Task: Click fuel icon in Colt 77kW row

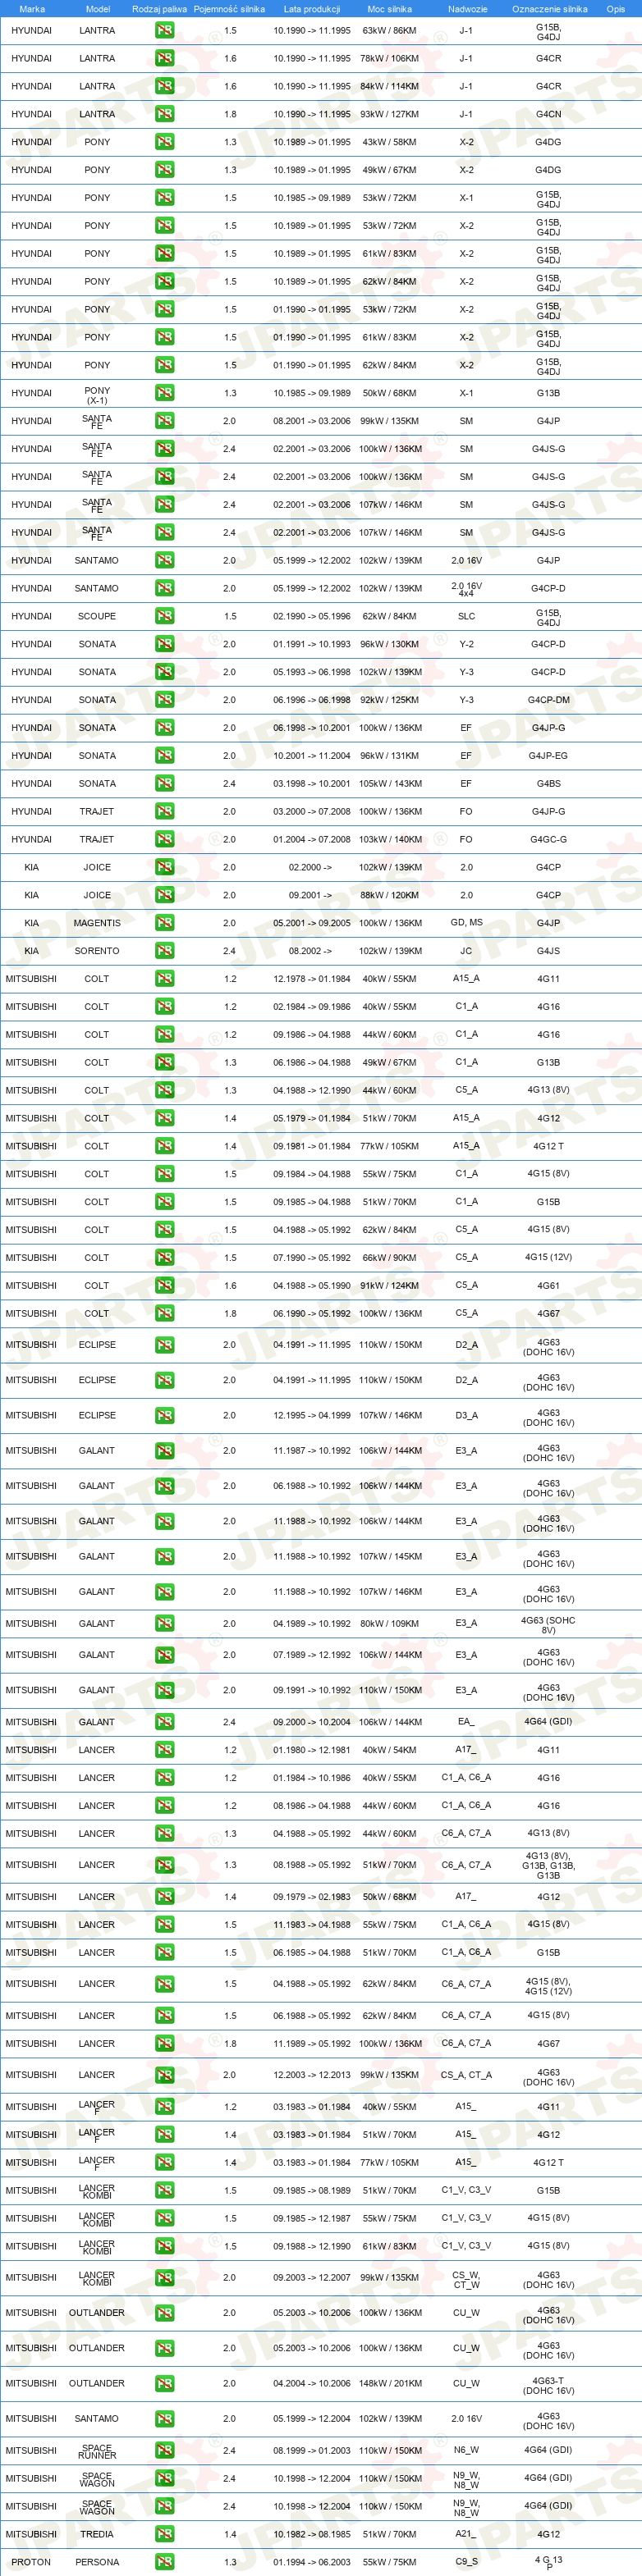Action: coord(165,1146)
